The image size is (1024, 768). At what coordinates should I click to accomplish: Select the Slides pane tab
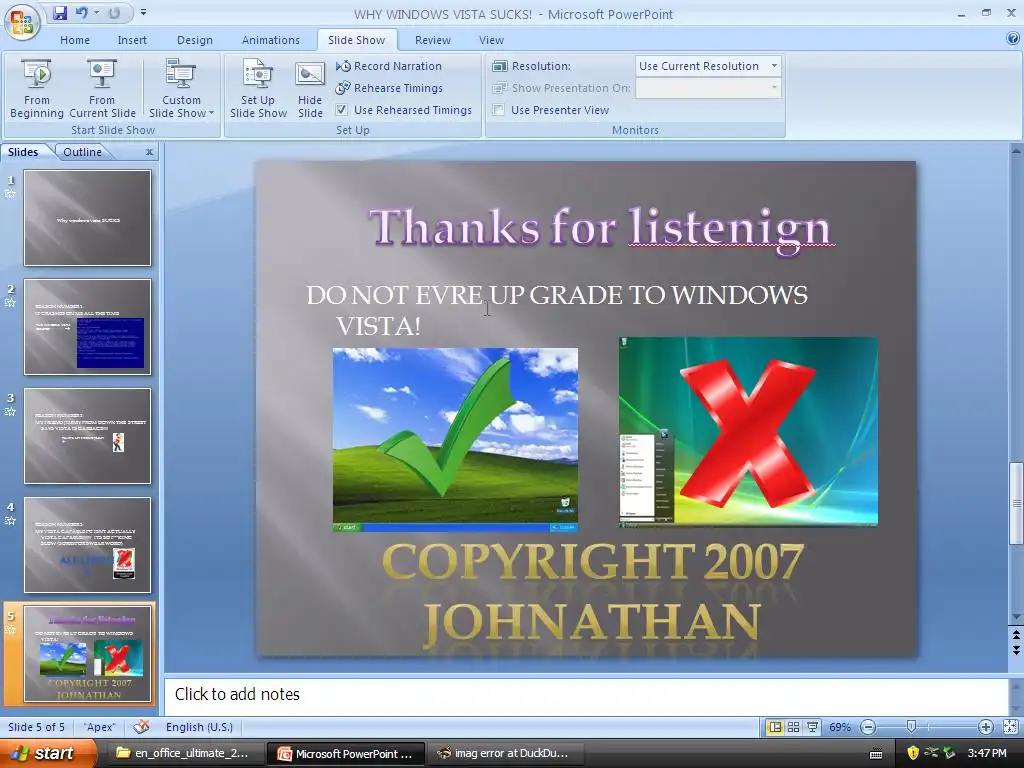[x=23, y=152]
